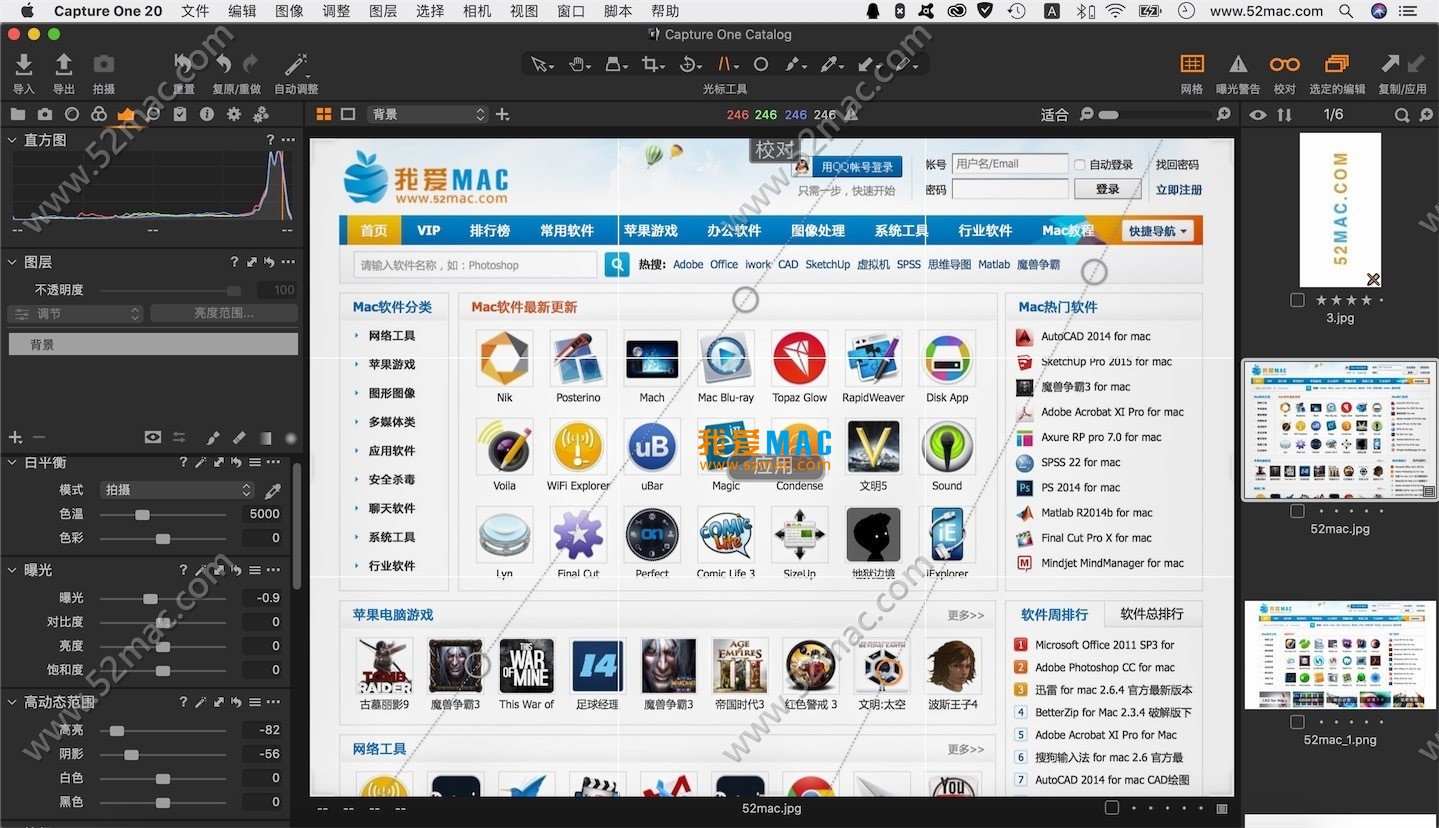Select the rotate/straighten cursor tool
The height and width of the screenshot is (828, 1439).
689,64
